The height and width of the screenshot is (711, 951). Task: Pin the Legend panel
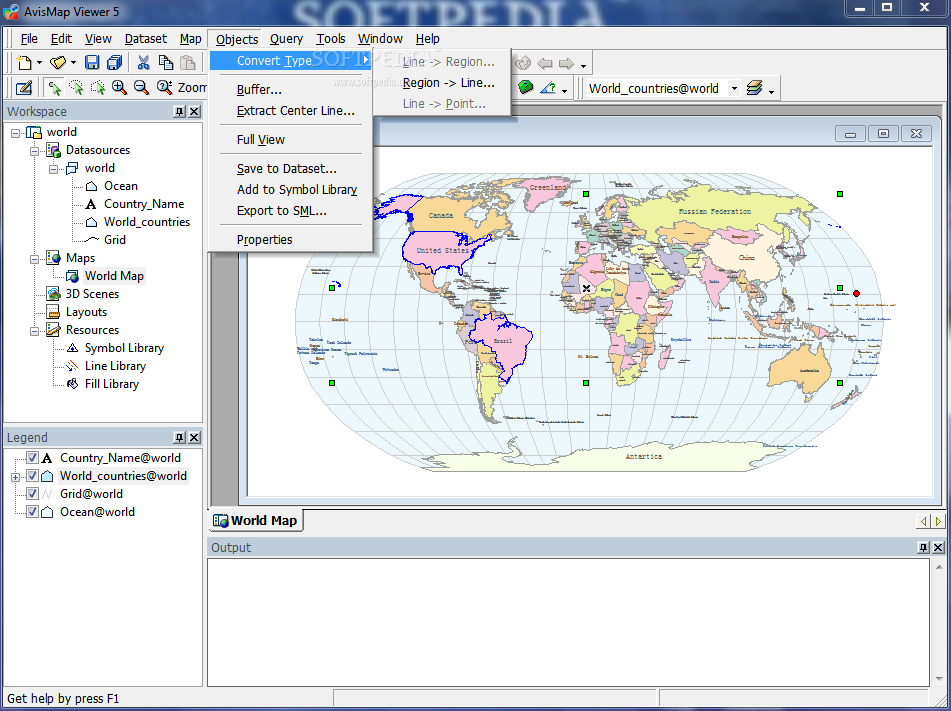point(180,437)
